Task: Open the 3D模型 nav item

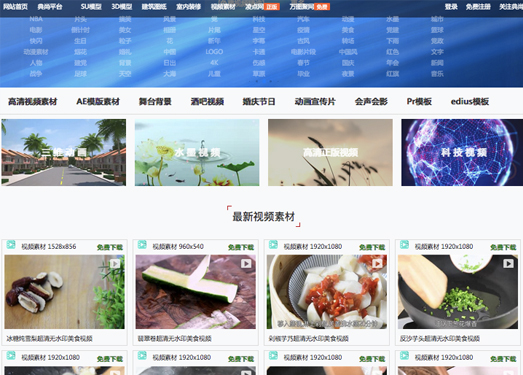Action: [x=122, y=7]
